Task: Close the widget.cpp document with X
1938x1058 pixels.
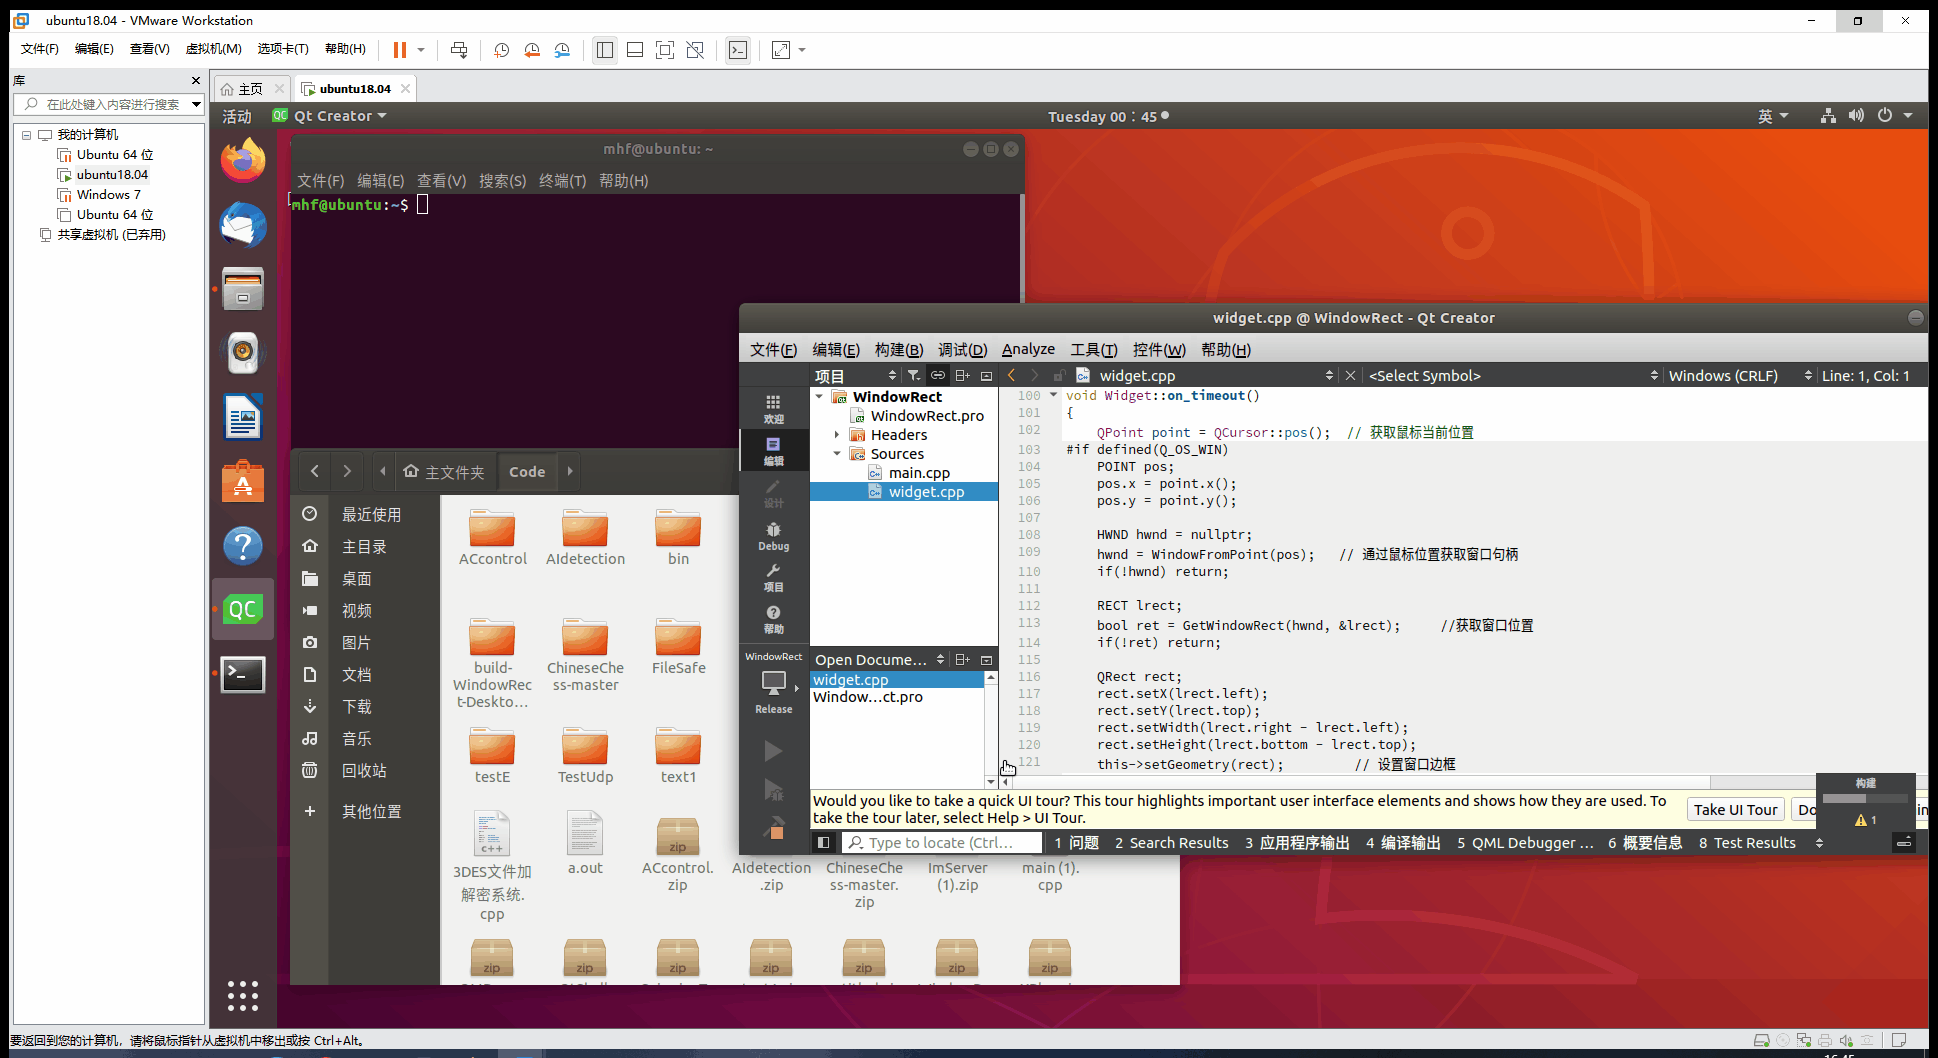Action: pyautogui.click(x=1350, y=375)
